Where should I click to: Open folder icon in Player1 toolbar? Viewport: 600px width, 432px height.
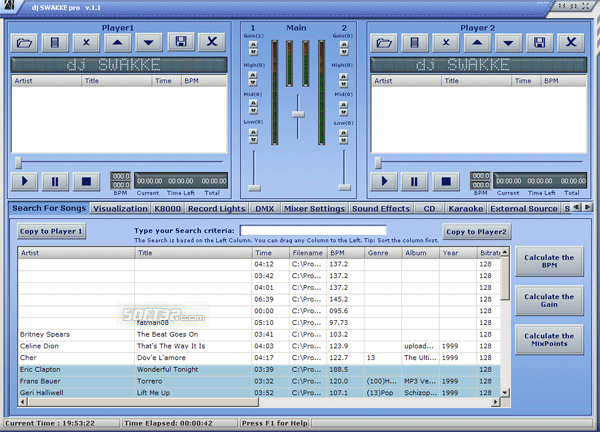[24, 42]
